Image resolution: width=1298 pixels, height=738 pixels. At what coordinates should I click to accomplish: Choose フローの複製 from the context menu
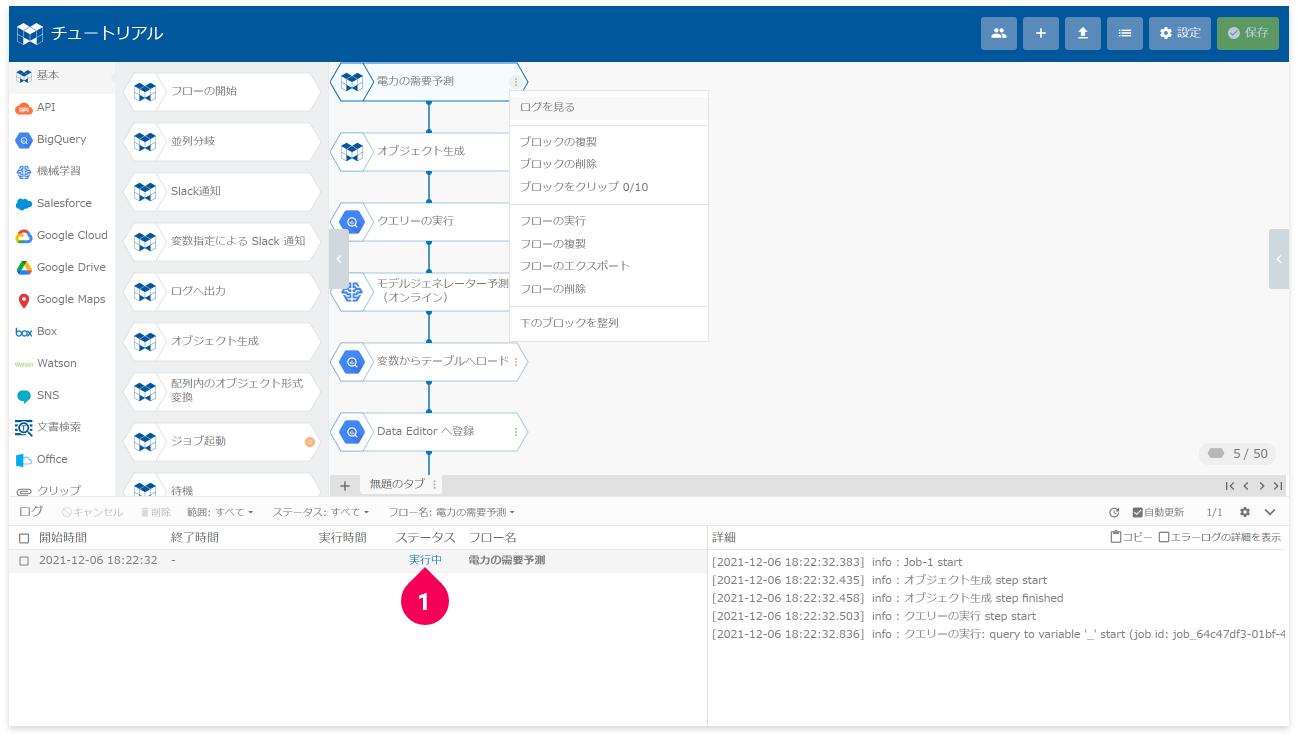click(609, 244)
